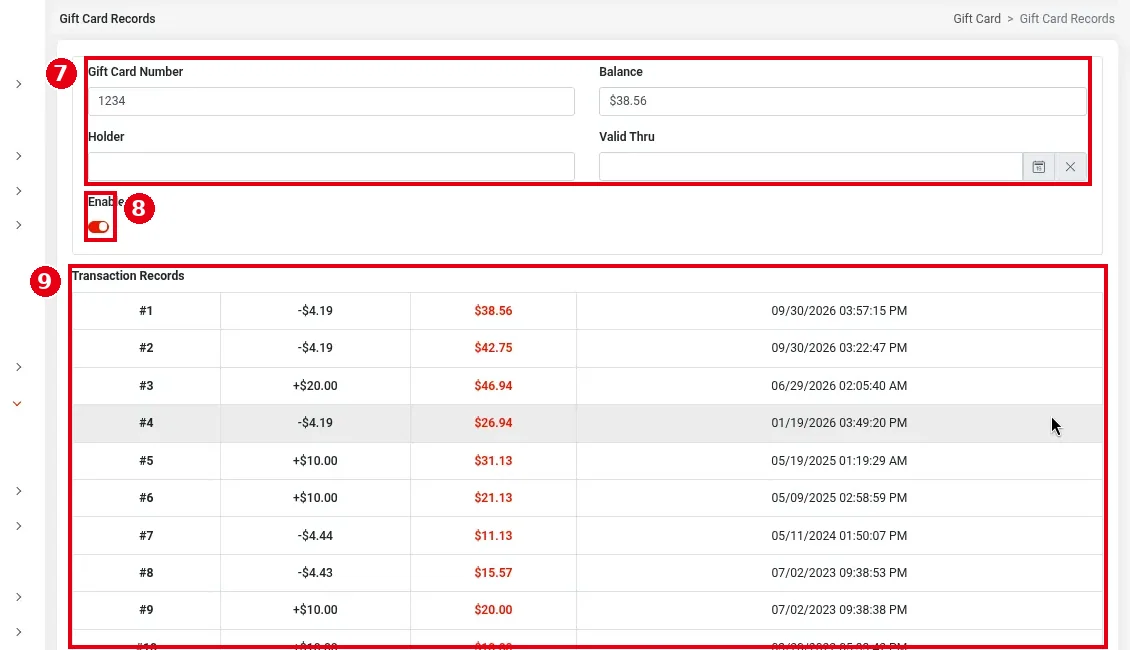Open the Valid Thru calendar picker

pos(1038,166)
